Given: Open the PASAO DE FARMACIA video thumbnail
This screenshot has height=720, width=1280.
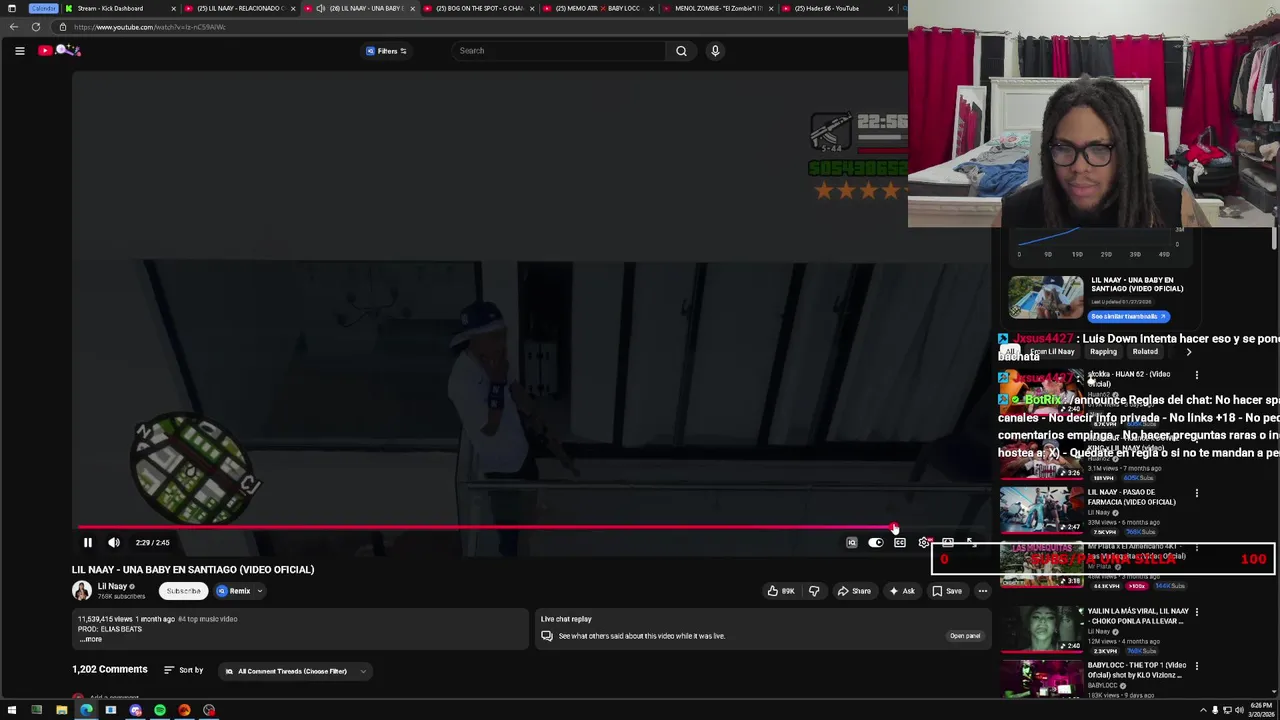Looking at the screenshot, I should point(1041,510).
